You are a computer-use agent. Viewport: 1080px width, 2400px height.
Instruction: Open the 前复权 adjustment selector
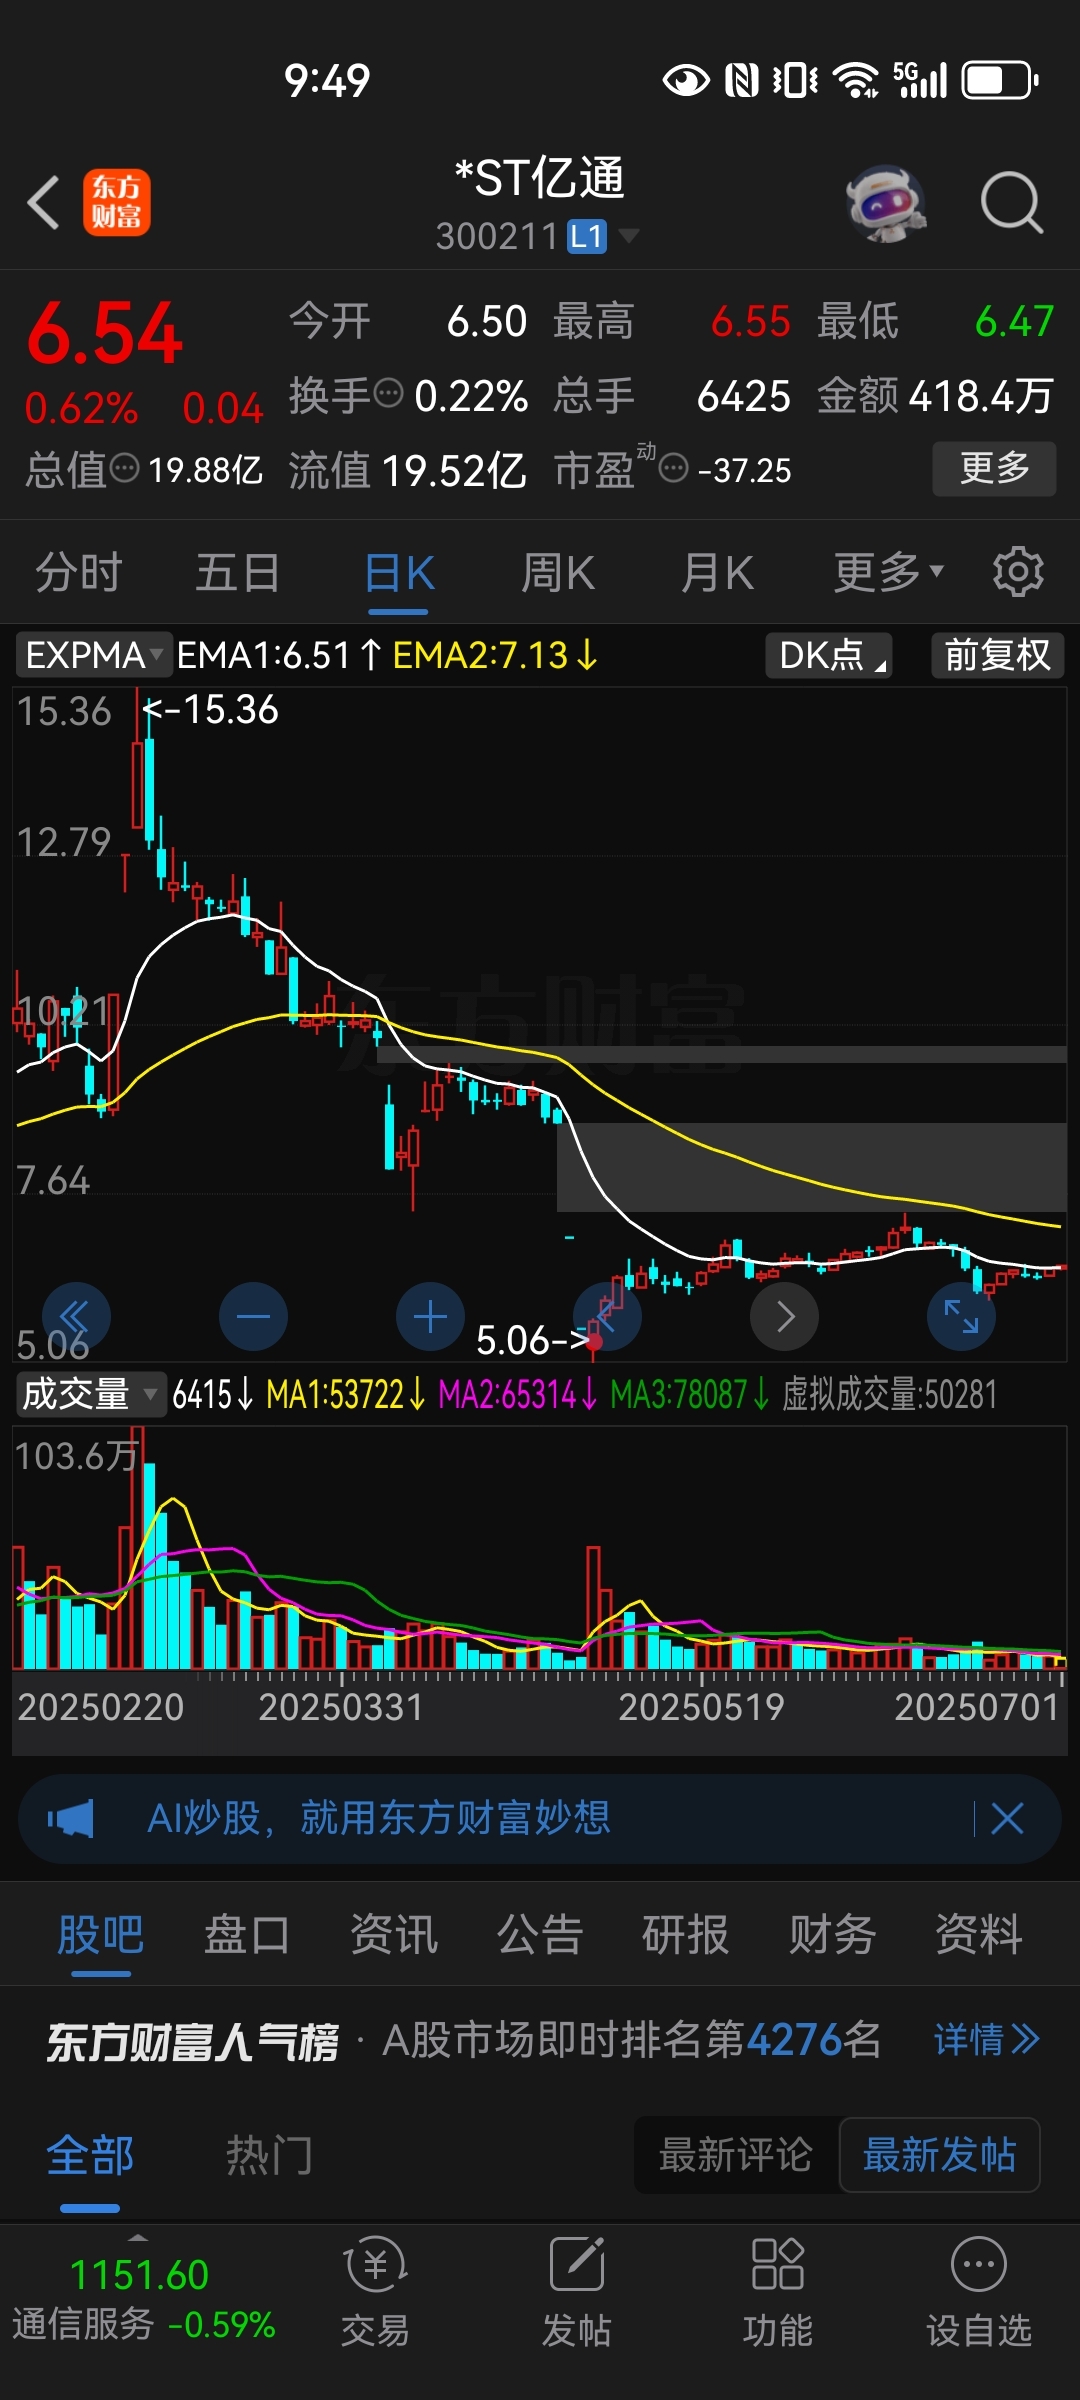[997, 655]
